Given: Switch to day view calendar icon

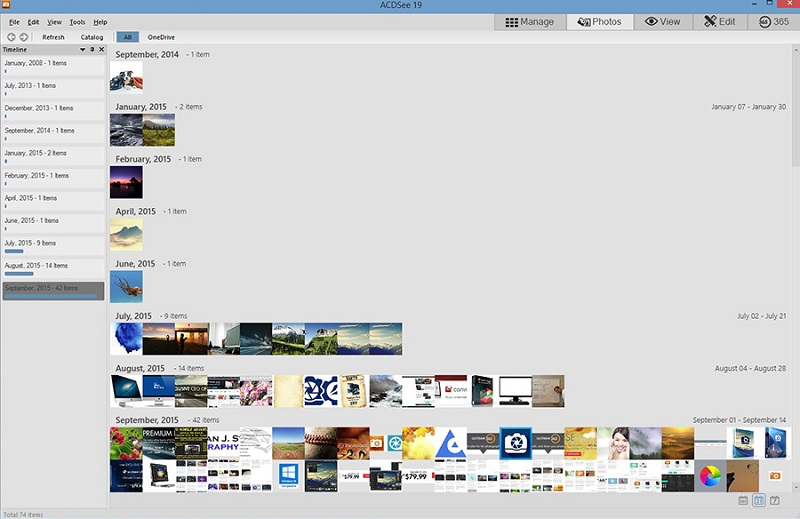Looking at the screenshot, I should click(x=774, y=501).
